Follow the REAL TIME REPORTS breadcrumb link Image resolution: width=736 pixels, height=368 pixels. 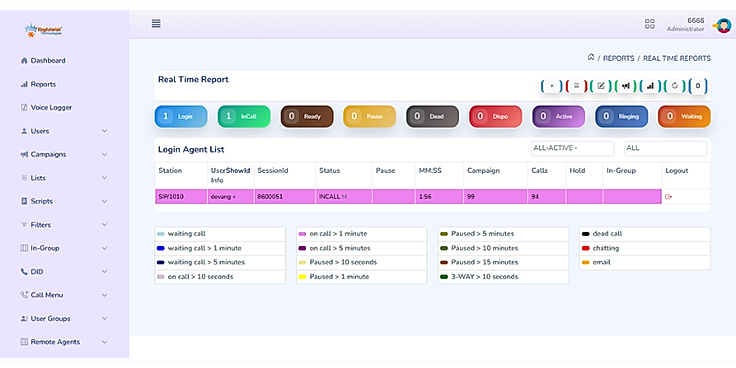click(x=677, y=58)
